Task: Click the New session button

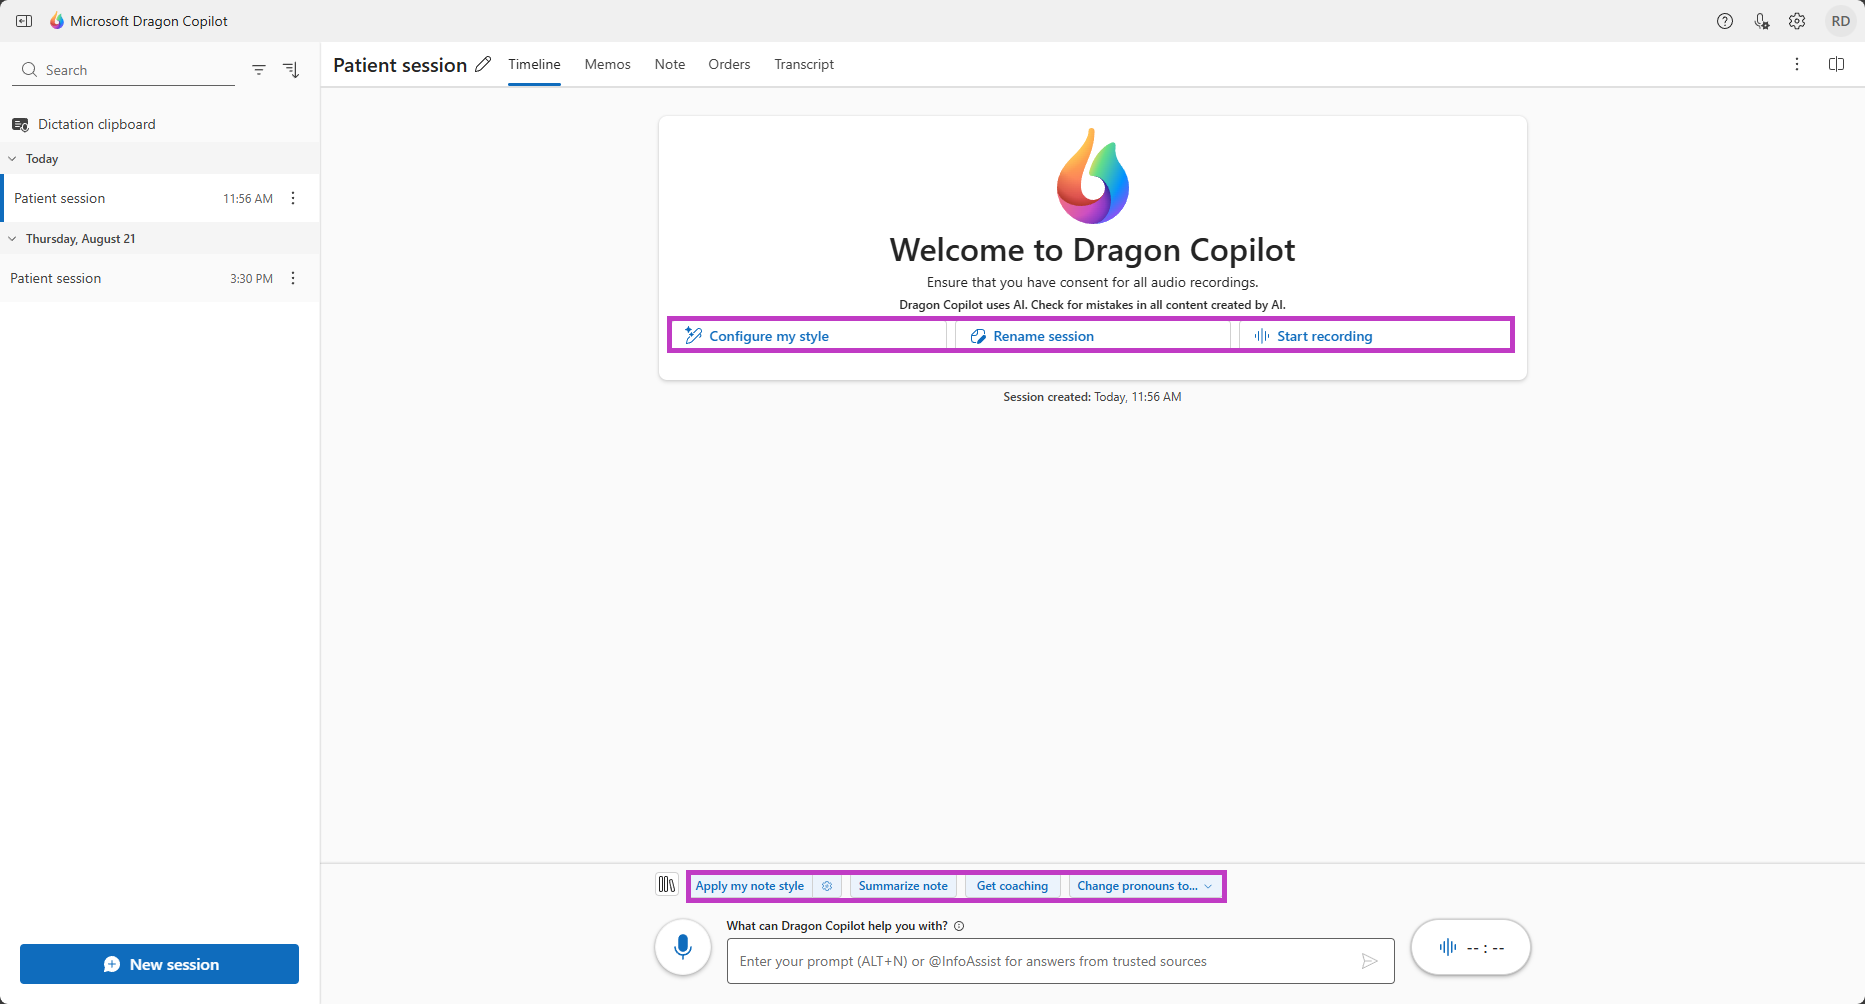Action: click(x=159, y=964)
